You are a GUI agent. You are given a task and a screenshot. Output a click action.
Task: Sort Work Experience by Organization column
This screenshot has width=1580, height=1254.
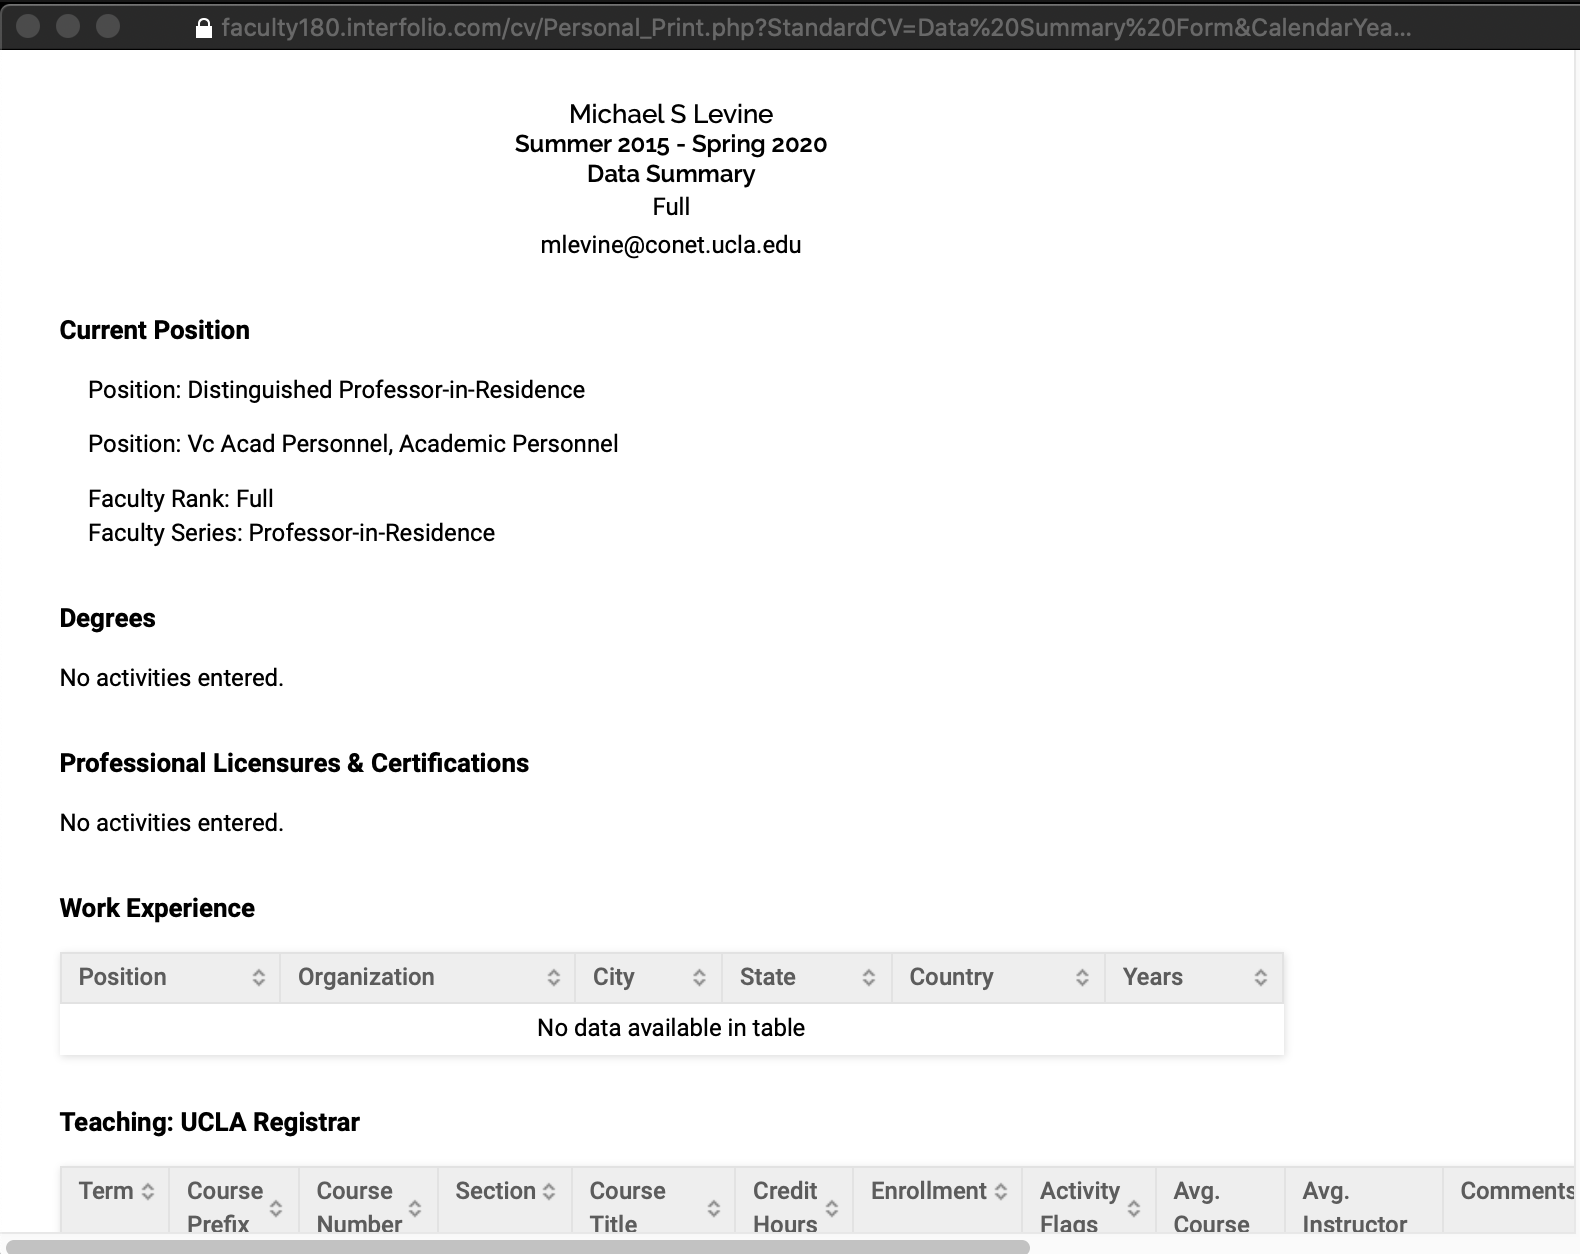428,978
